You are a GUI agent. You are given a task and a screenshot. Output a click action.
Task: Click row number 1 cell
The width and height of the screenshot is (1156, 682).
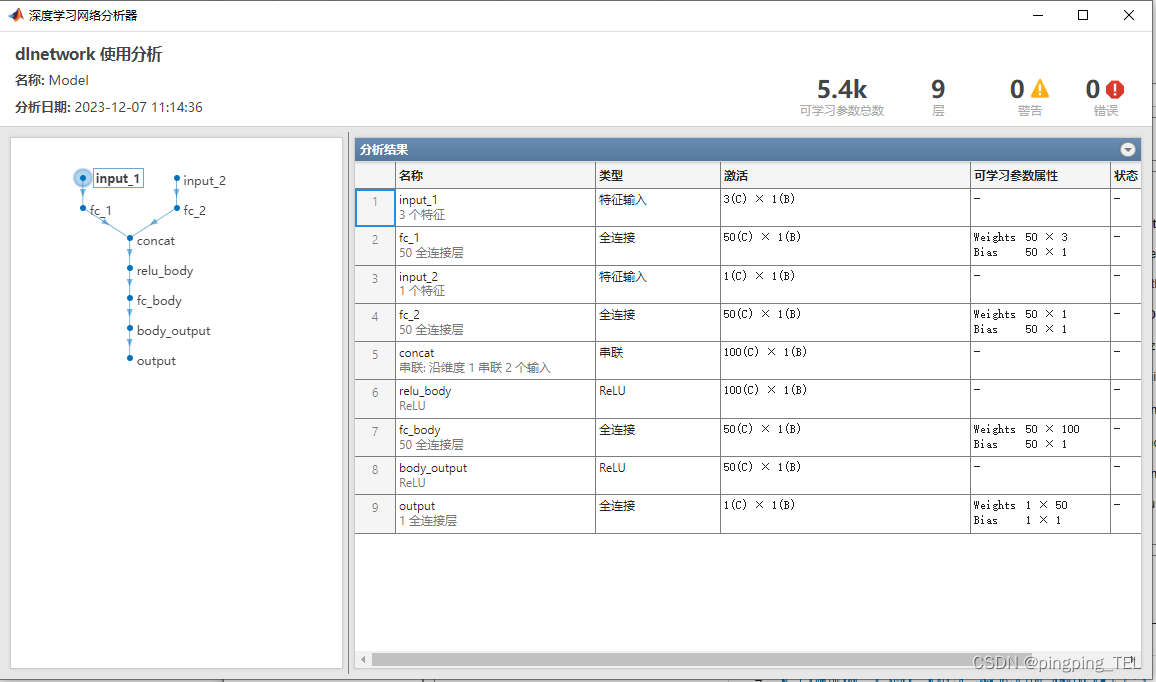(375, 207)
